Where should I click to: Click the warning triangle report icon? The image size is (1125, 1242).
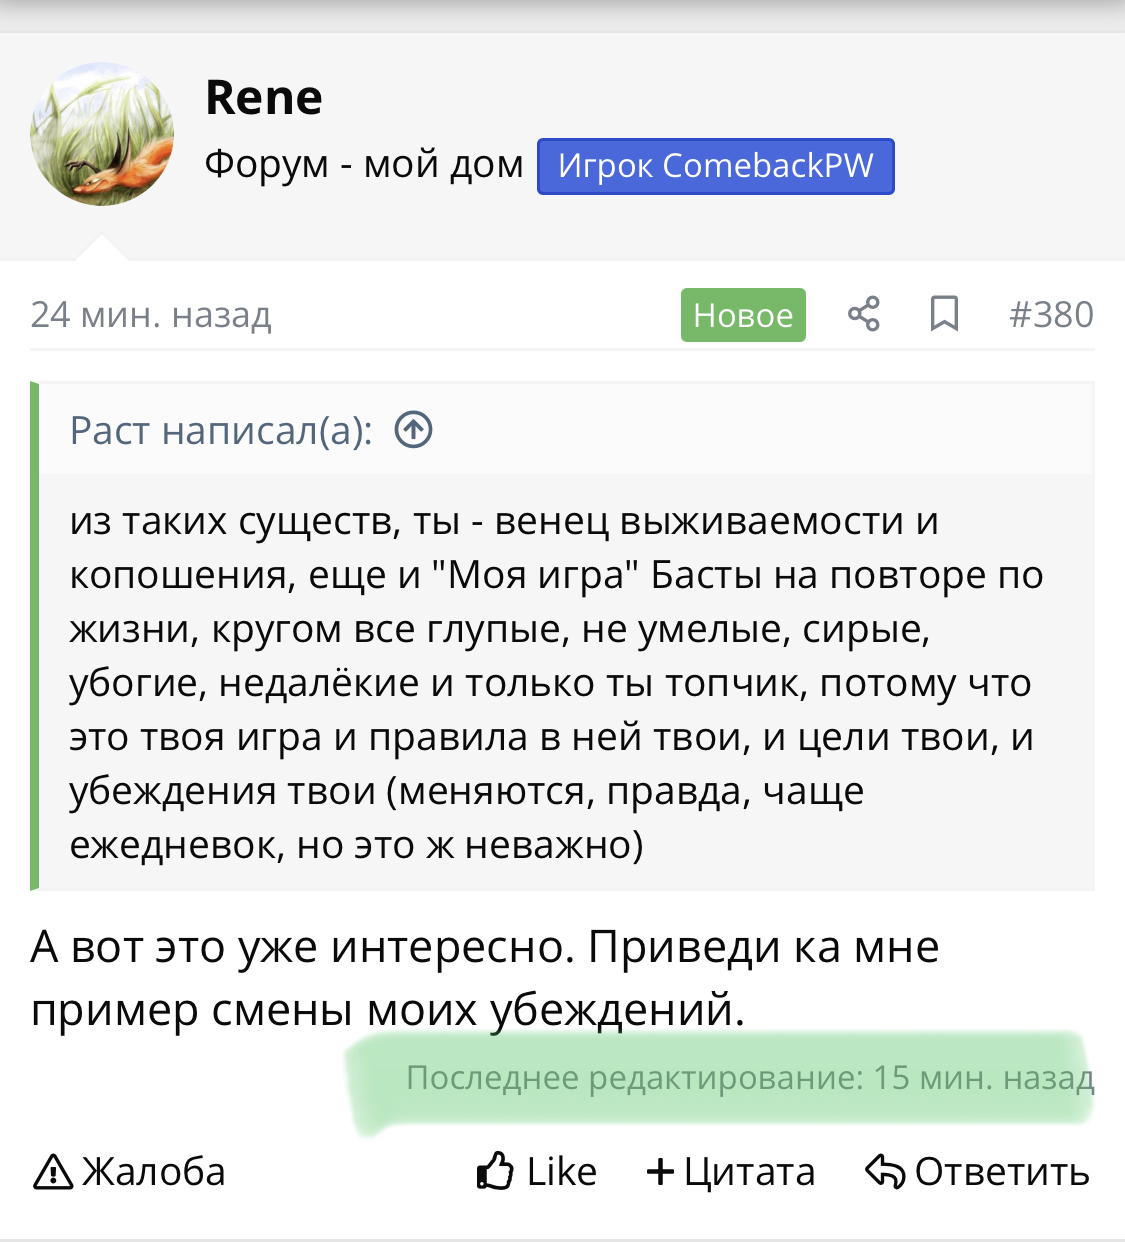pos(53,1172)
